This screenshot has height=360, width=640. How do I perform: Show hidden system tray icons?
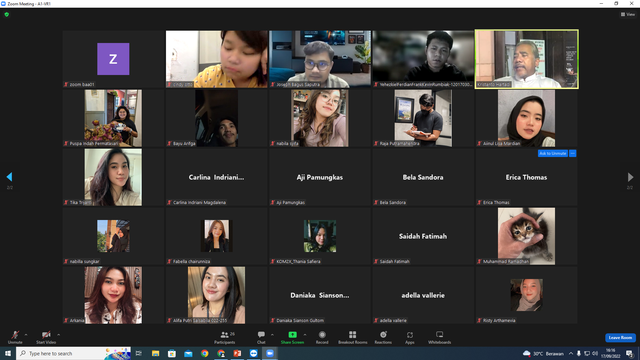[x=571, y=353]
